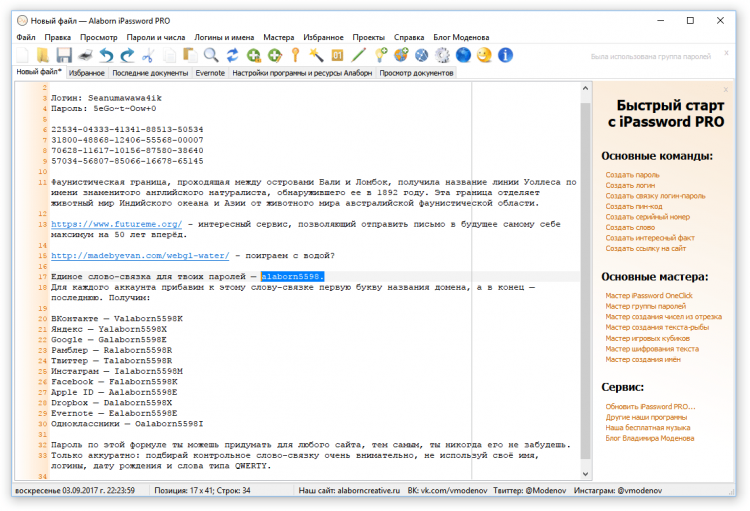
Task: Click the futureme.org link in the text
Action: (x=116, y=225)
